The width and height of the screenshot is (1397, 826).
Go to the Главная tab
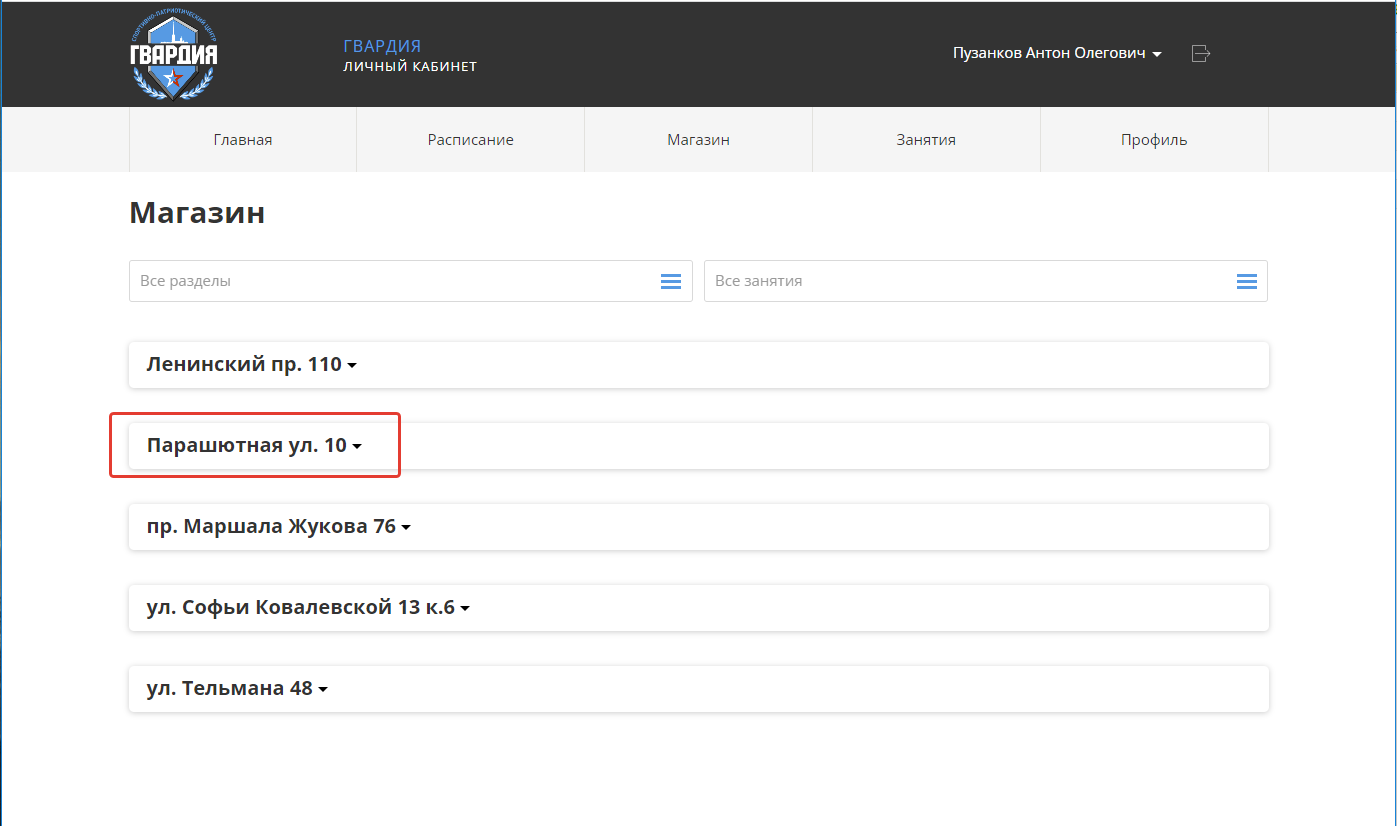pos(243,140)
